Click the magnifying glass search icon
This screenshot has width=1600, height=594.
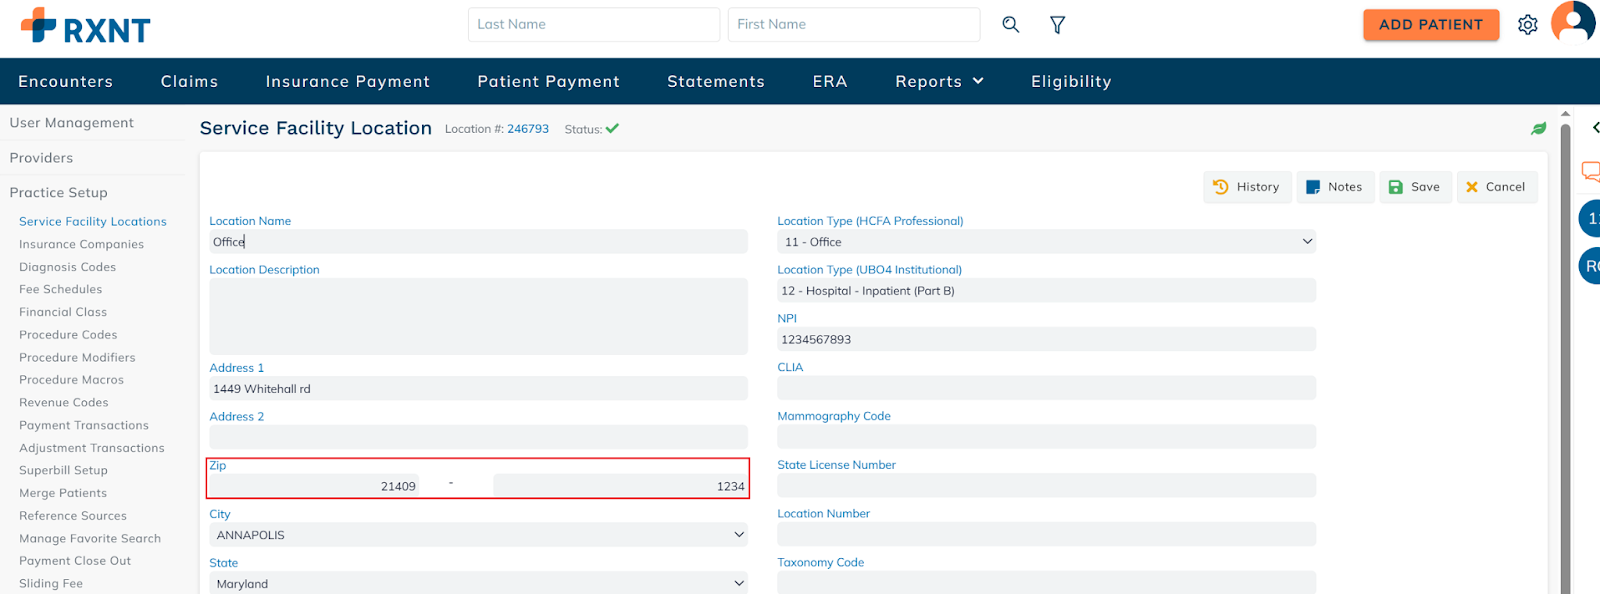coord(1010,25)
